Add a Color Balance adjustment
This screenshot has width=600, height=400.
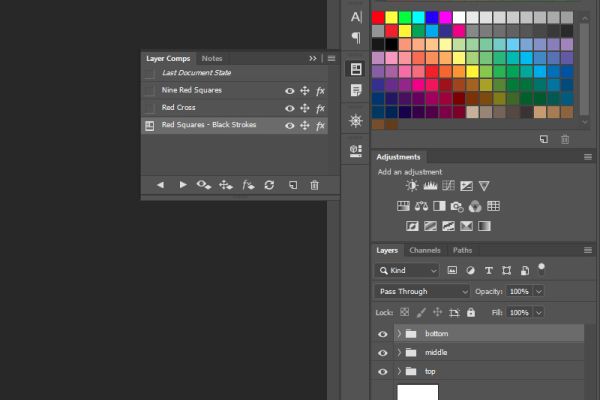click(x=421, y=206)
